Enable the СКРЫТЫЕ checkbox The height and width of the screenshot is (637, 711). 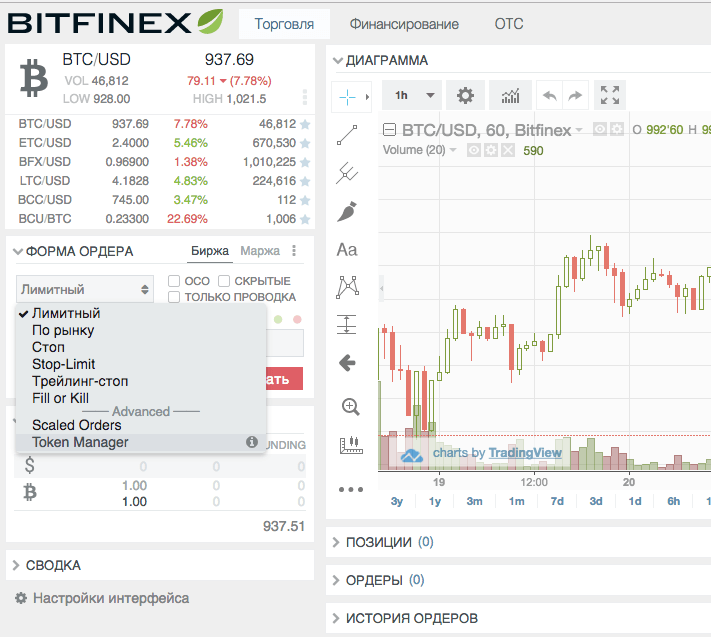224,281
